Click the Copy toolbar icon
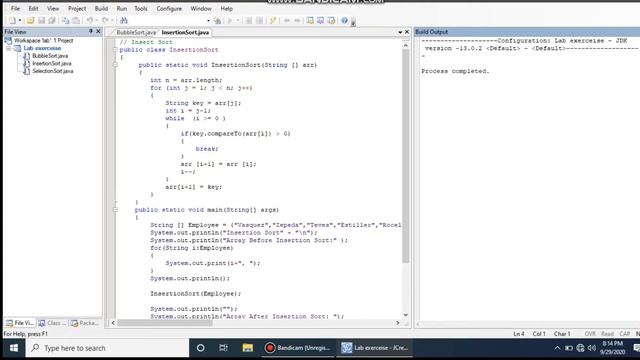Screen dimensions: 640x360 click(66, 20)
